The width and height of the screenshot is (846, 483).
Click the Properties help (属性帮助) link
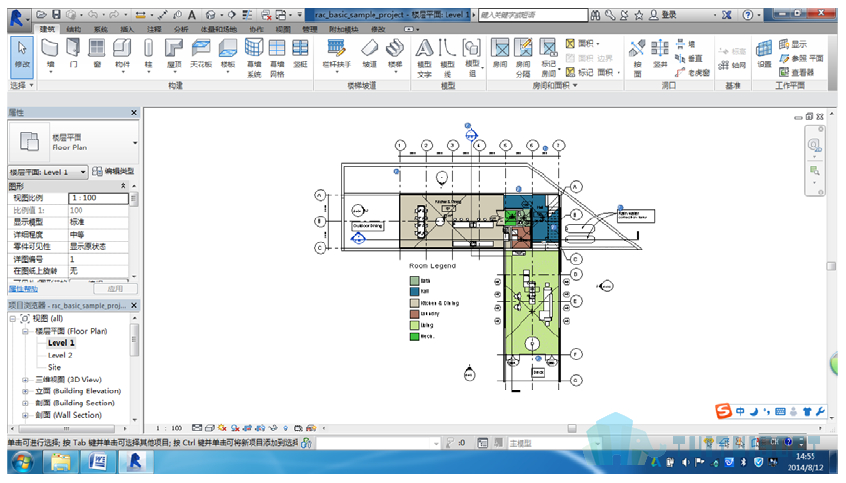(23, 289)
